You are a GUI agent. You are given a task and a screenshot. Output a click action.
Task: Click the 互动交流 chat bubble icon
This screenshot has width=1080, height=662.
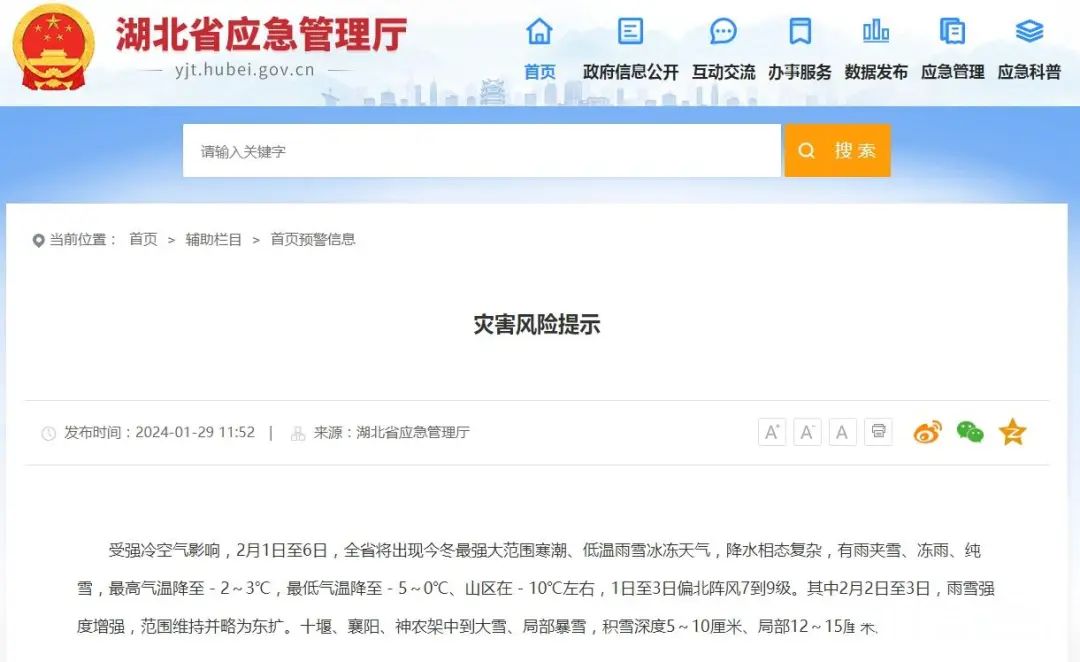pos(723,32)
